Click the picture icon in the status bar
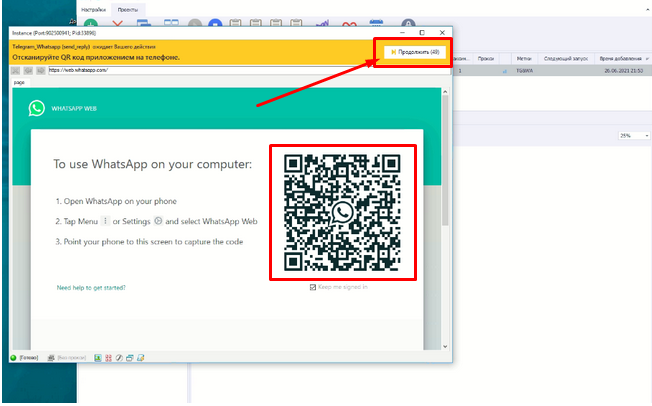Image resolution: width=652 pixels, height=406 pixels. point(98,358)
